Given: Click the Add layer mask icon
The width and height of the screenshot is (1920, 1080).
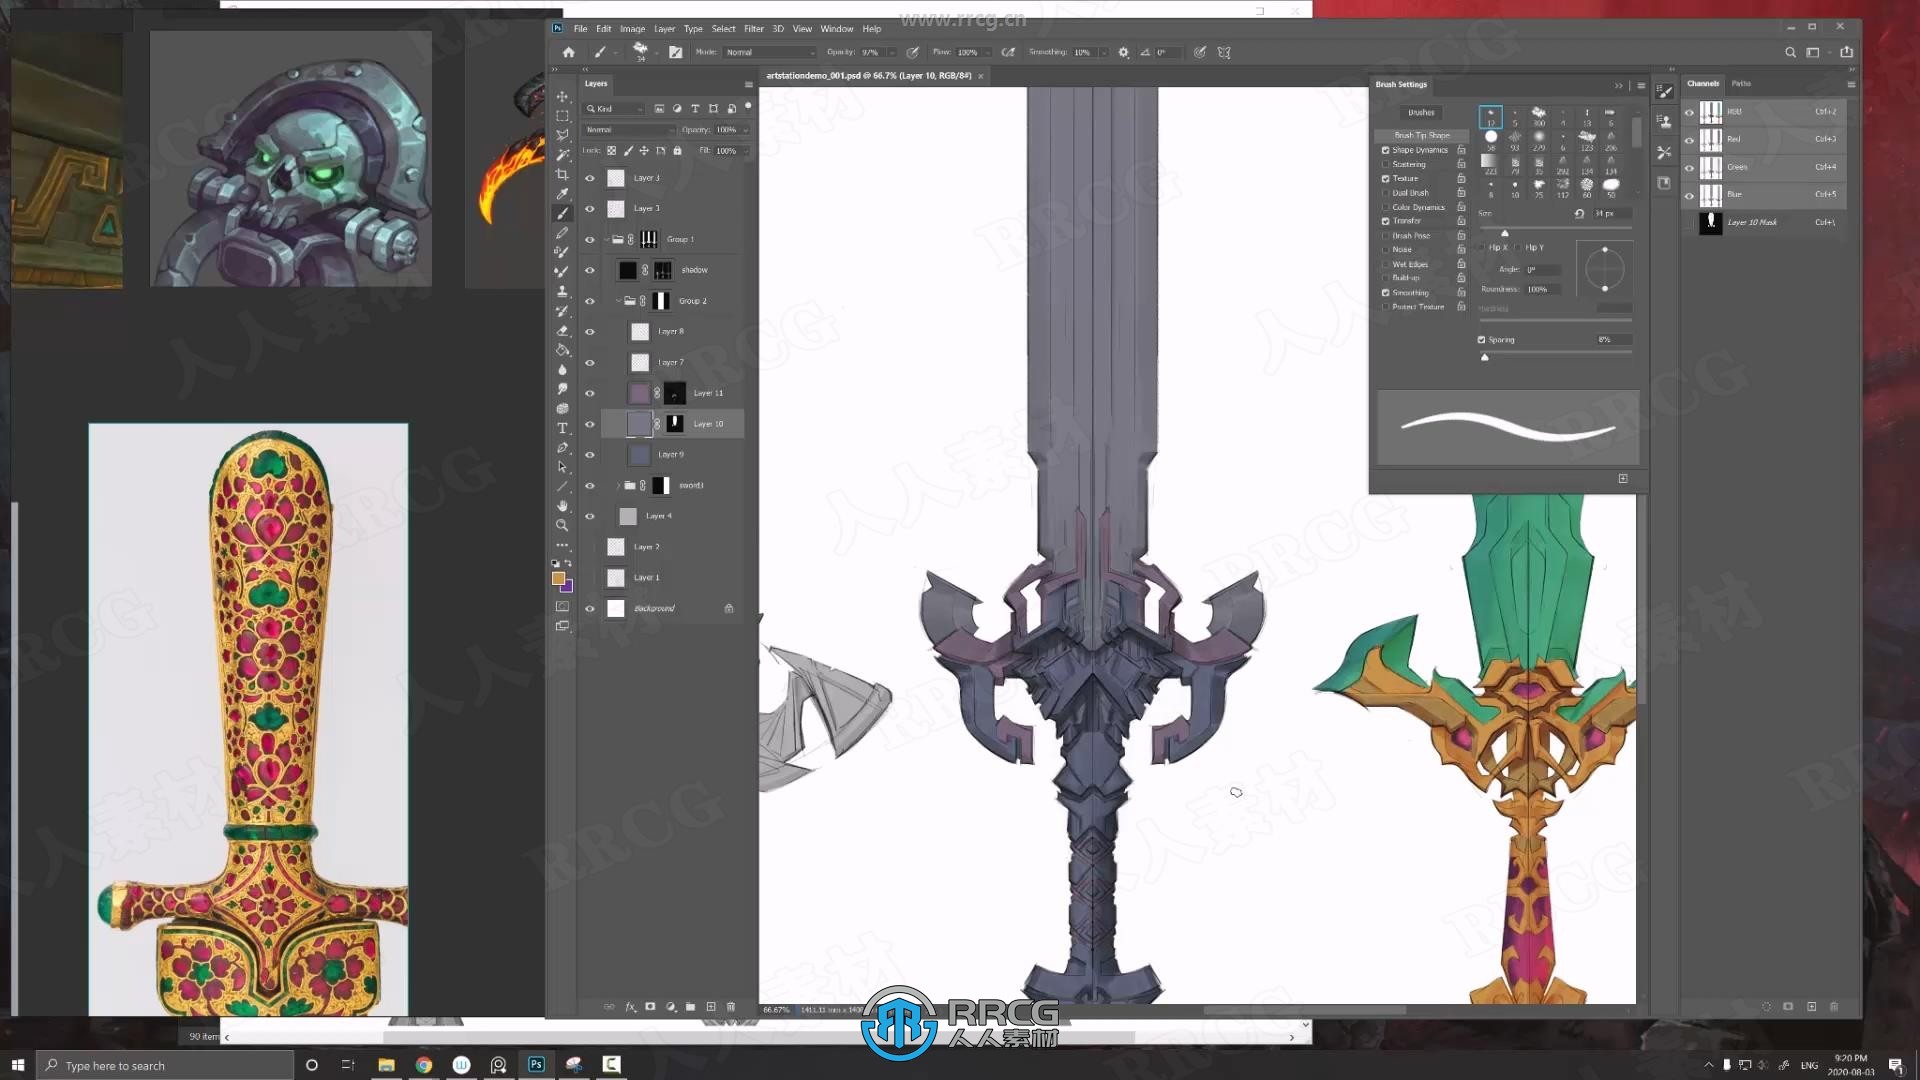Looking at the screenshot, I should 650,1007.
